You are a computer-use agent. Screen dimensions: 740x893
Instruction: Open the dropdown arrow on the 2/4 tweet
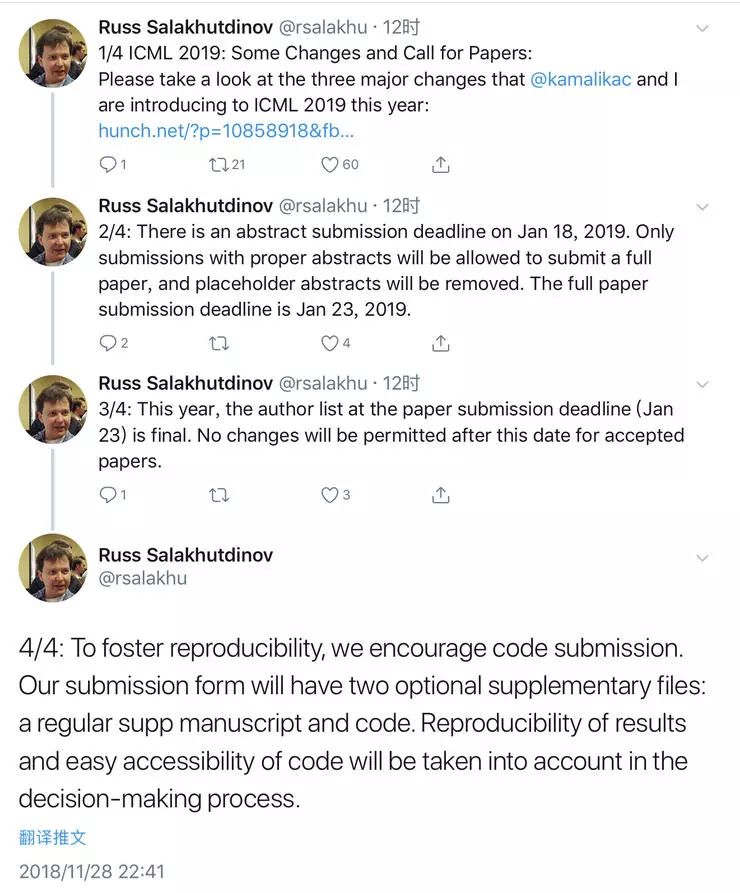point(702,207)
